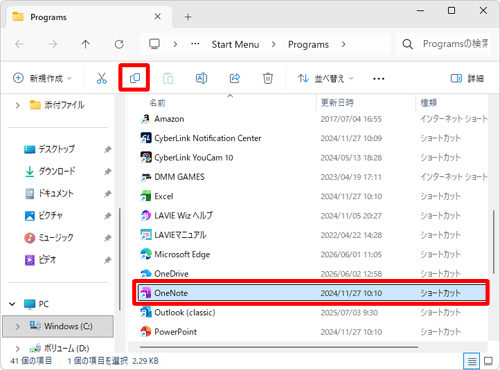The image size is (500, 370).
Task: Unpin ダウンロード via its pin icon
Action: (x=107, y=172)
